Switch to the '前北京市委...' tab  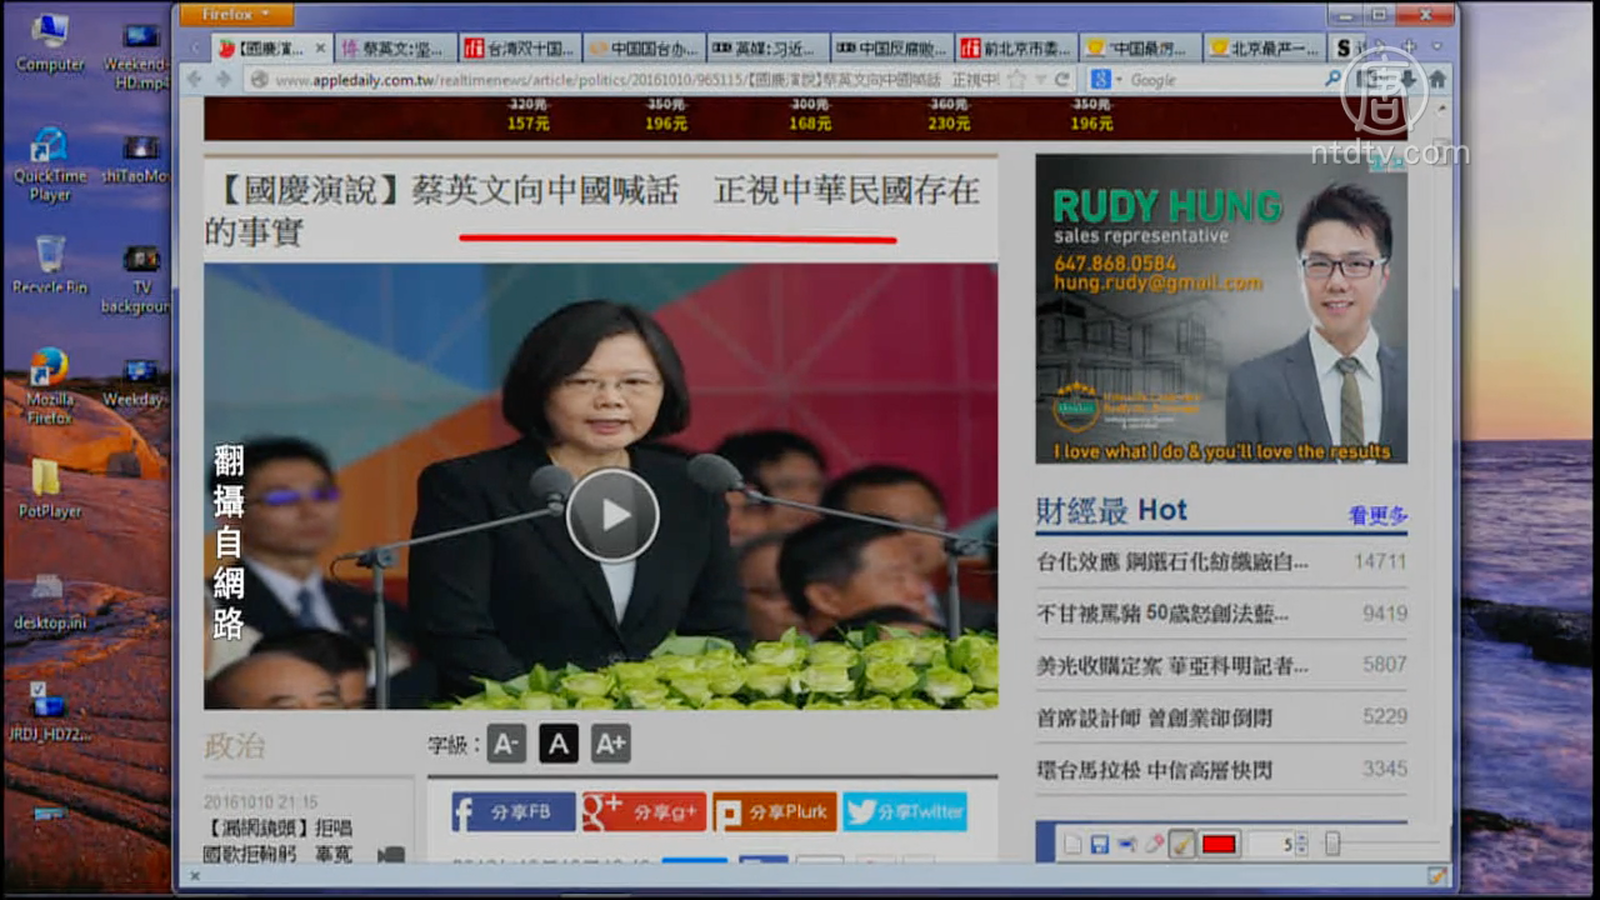[x=1016, y=48]
